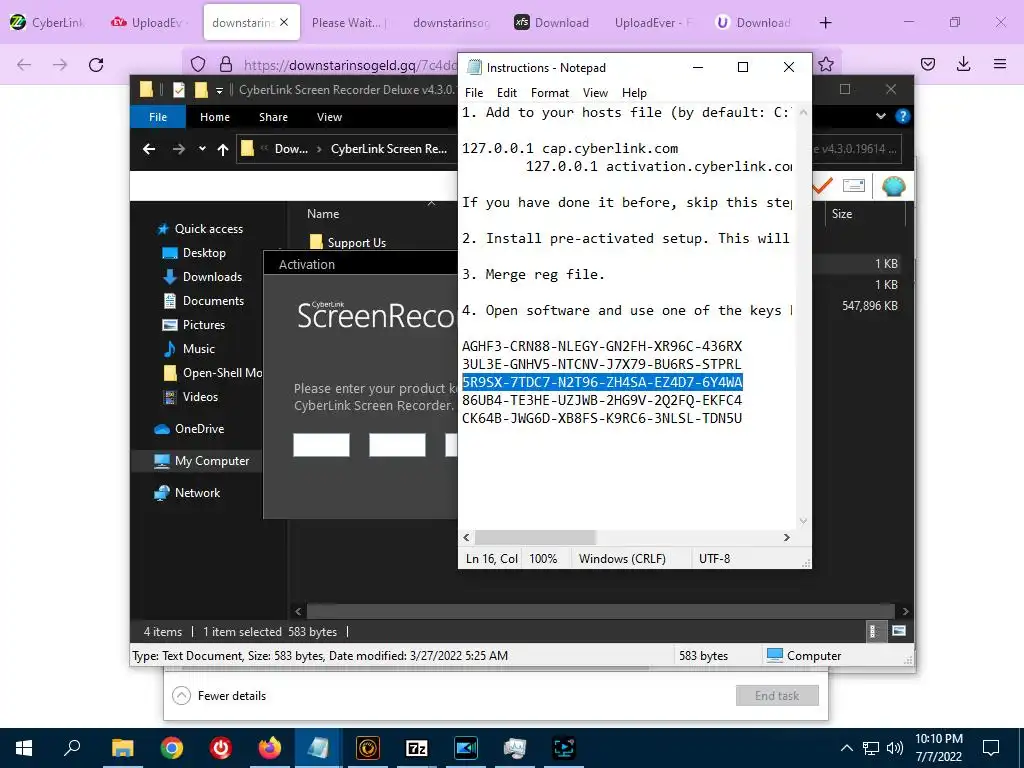Switch to the Please Wait browser tab

point(349,23)
